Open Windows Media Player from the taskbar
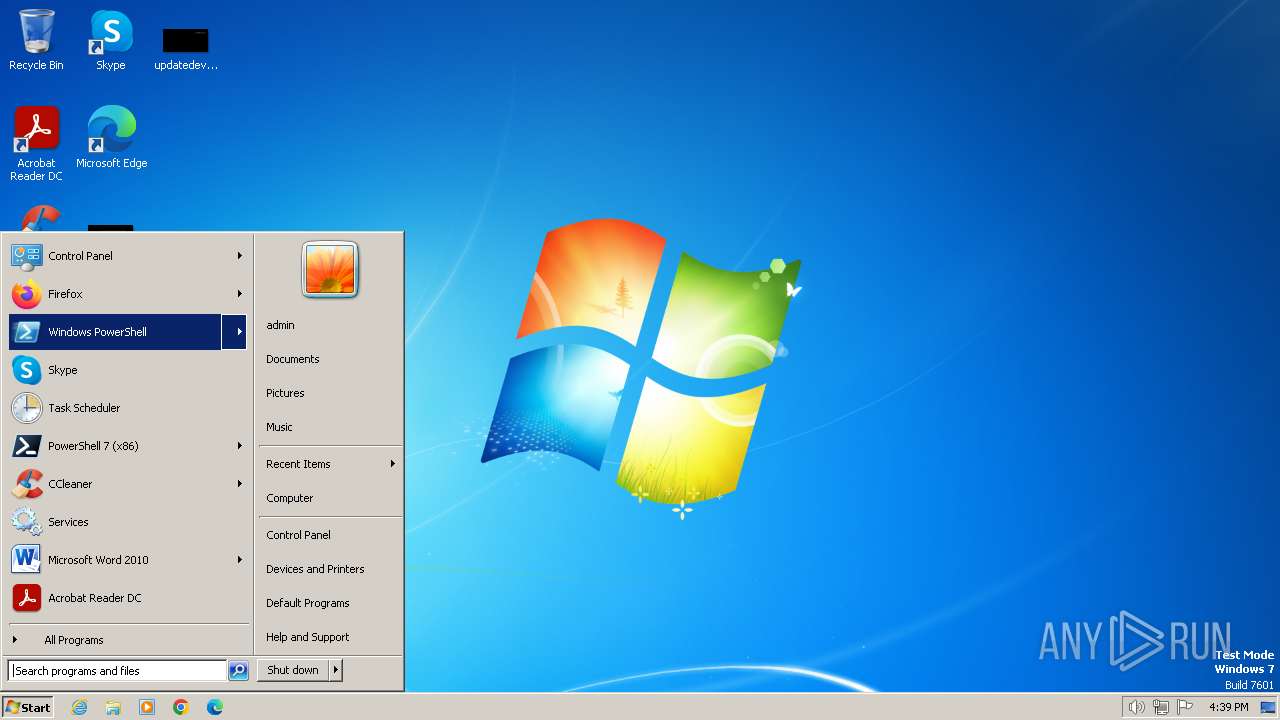 point(147,707)
